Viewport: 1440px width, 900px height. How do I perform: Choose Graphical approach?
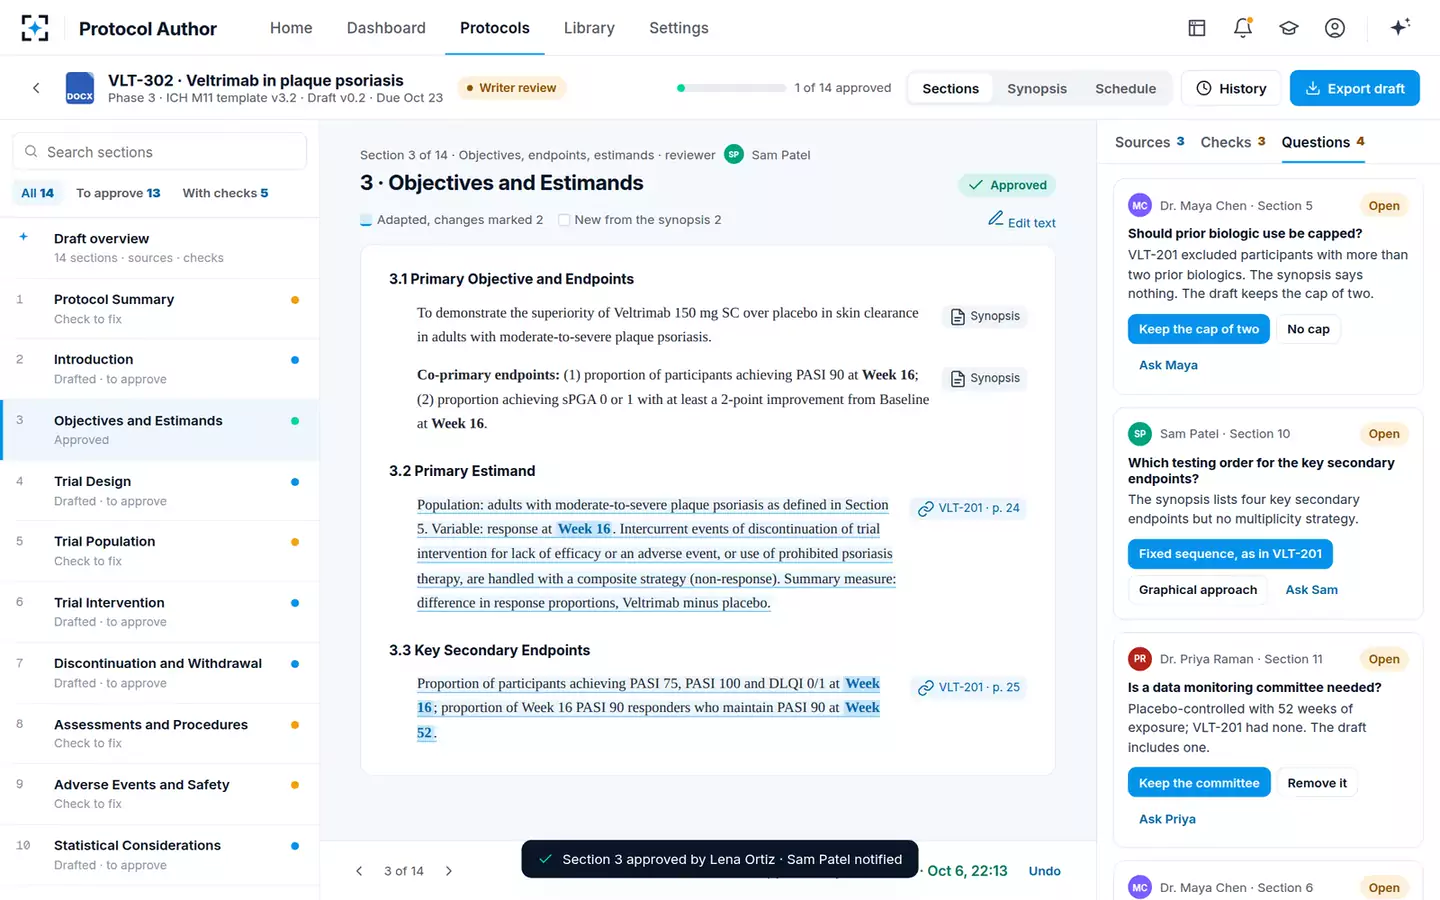1198,590
